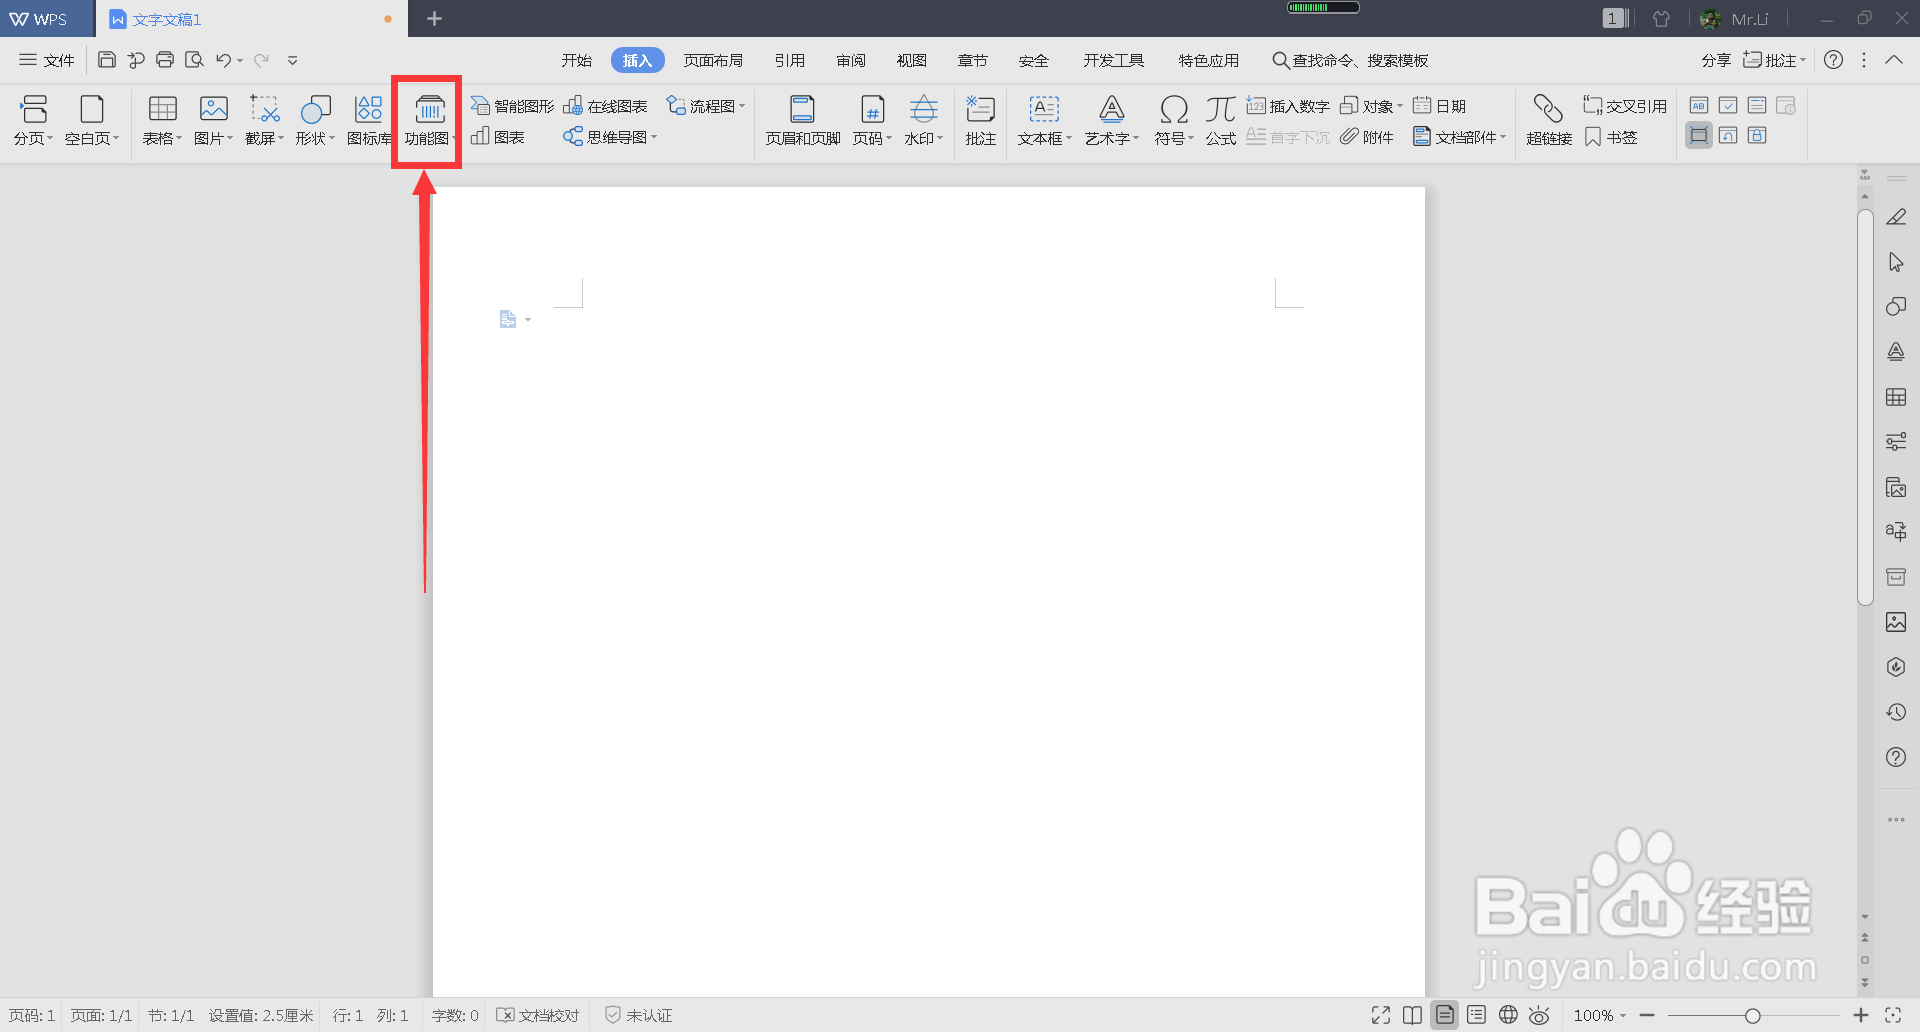Click the print icon in quick toolbar
The width and height of the screenshot is (1920, 1032).
[165, 60]
